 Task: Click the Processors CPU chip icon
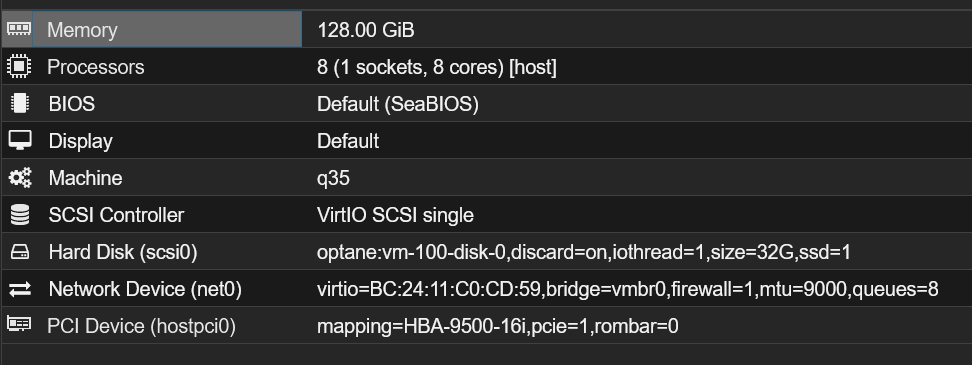19,66
